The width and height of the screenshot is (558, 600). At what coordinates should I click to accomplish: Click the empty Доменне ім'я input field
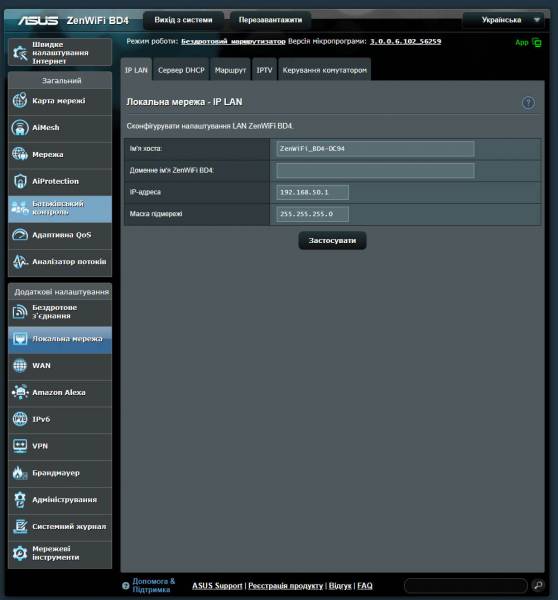coord(375,170)
